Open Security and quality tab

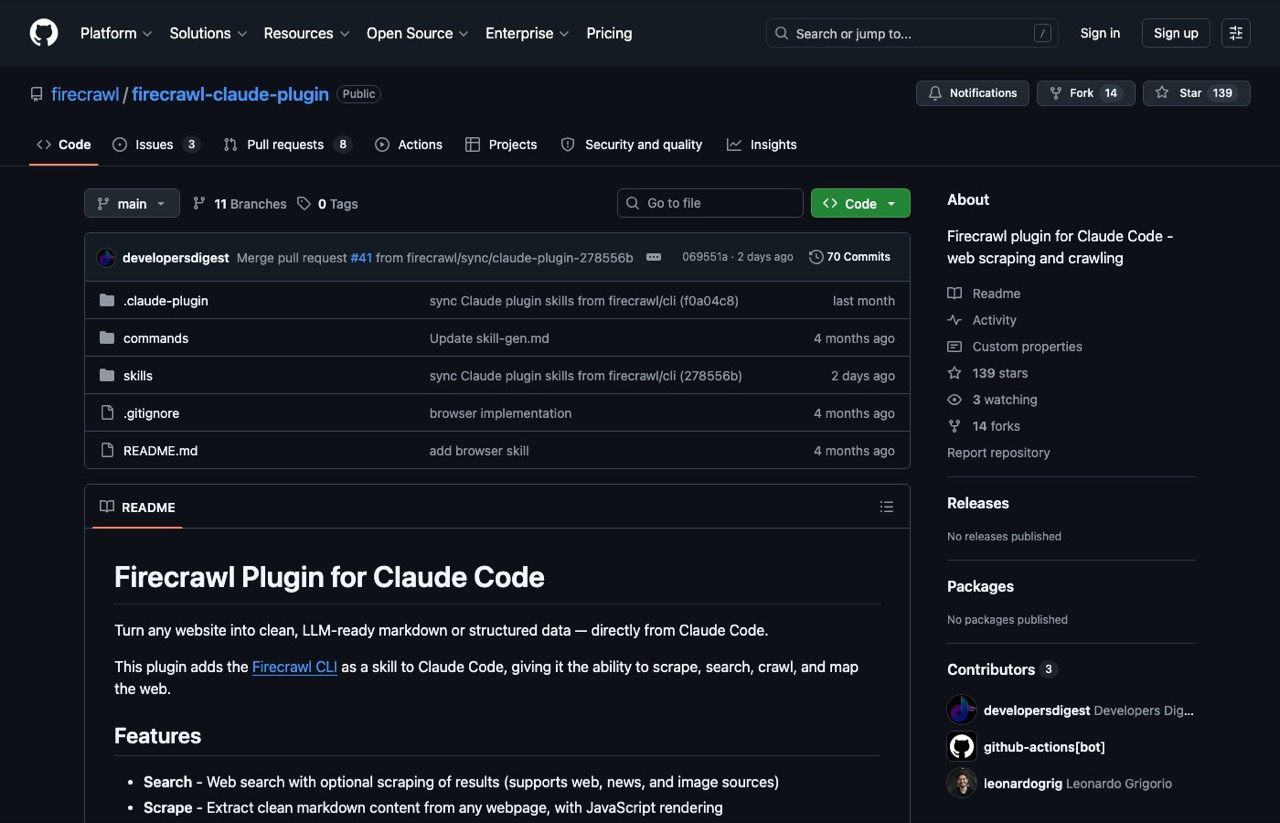tap(631, 144)
